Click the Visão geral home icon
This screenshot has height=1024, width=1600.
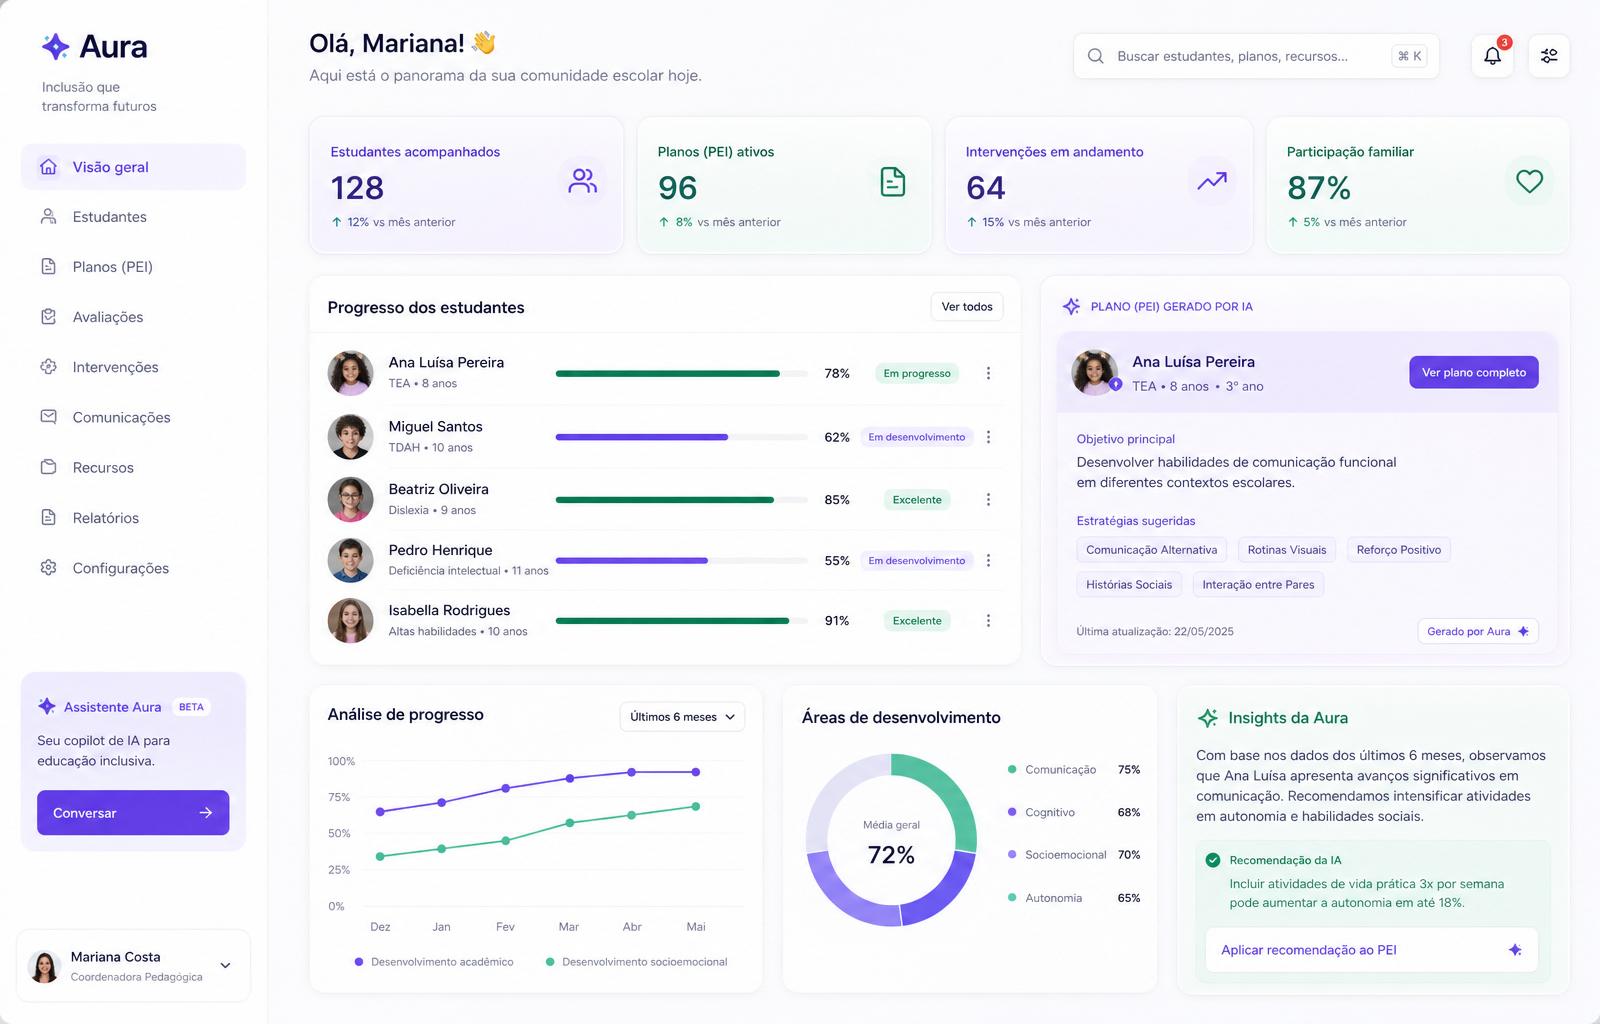(48, 167)
